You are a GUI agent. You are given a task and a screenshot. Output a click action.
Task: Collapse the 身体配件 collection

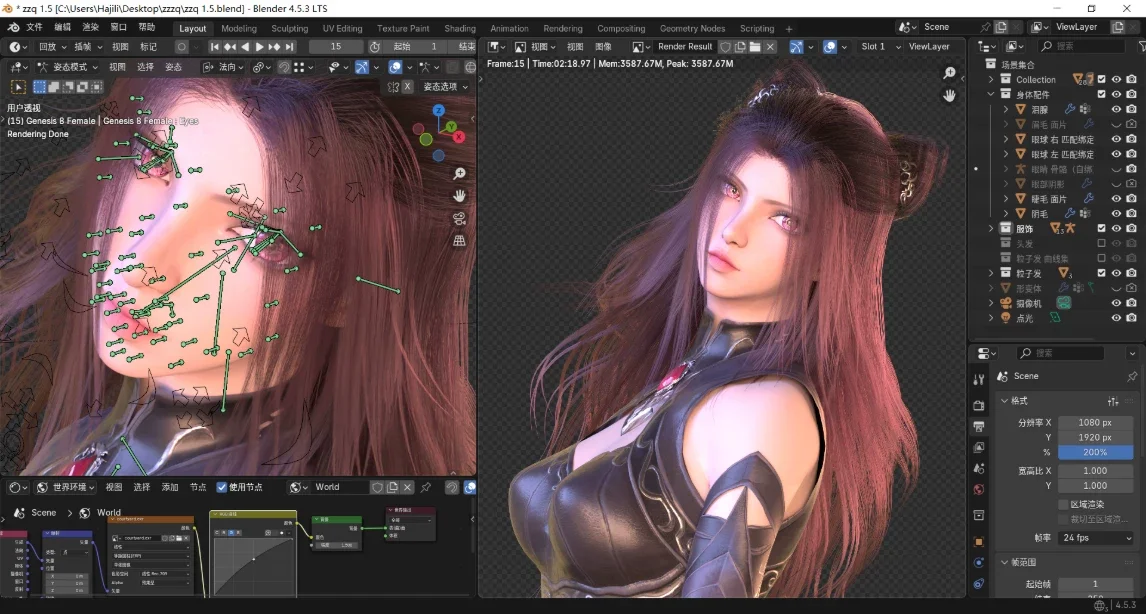pyautogui.click(x=991, y=94)
